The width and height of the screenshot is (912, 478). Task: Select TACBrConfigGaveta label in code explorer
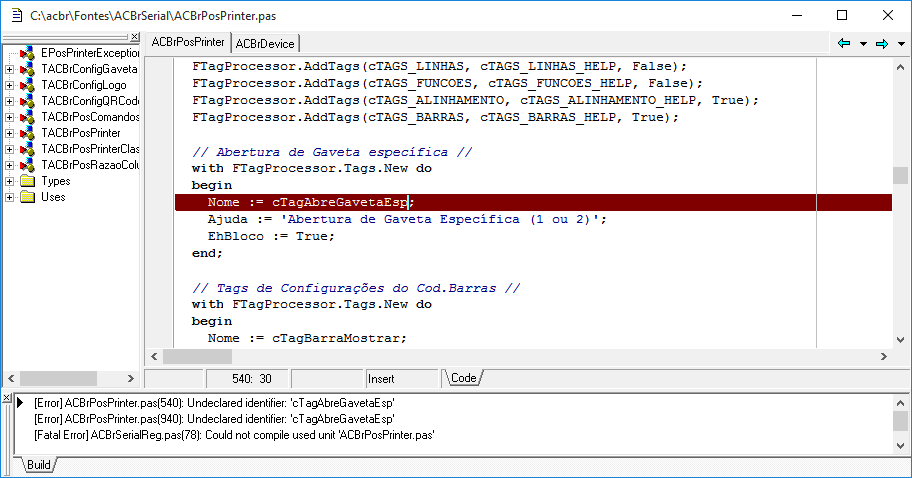point(89,69)
